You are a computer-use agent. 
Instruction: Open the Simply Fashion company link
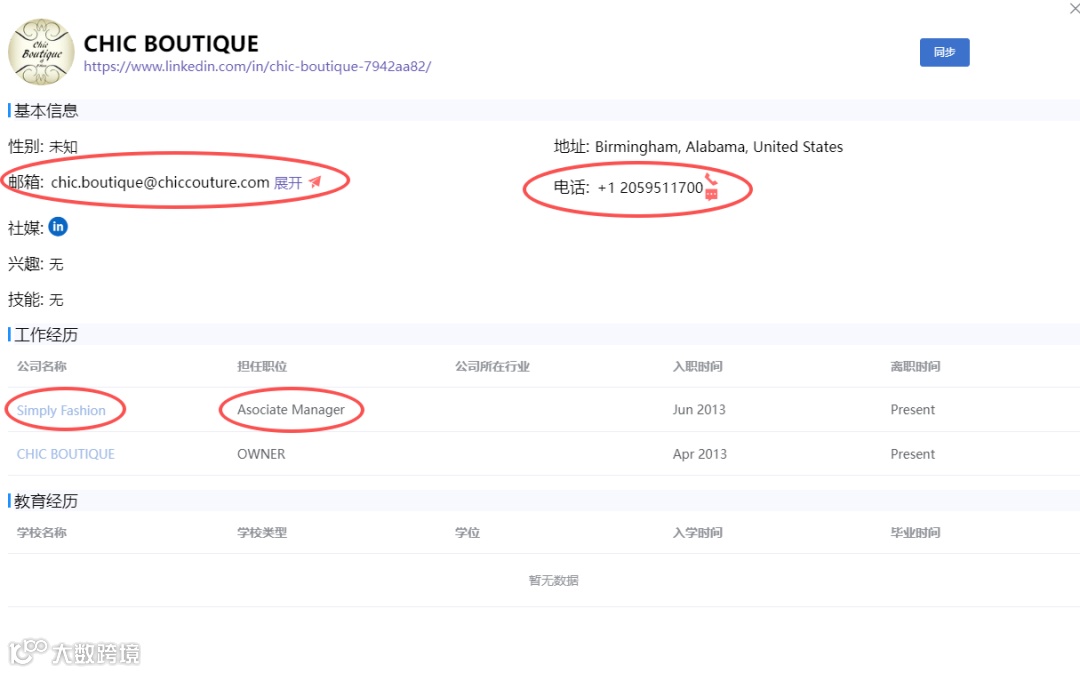[61, 411]
